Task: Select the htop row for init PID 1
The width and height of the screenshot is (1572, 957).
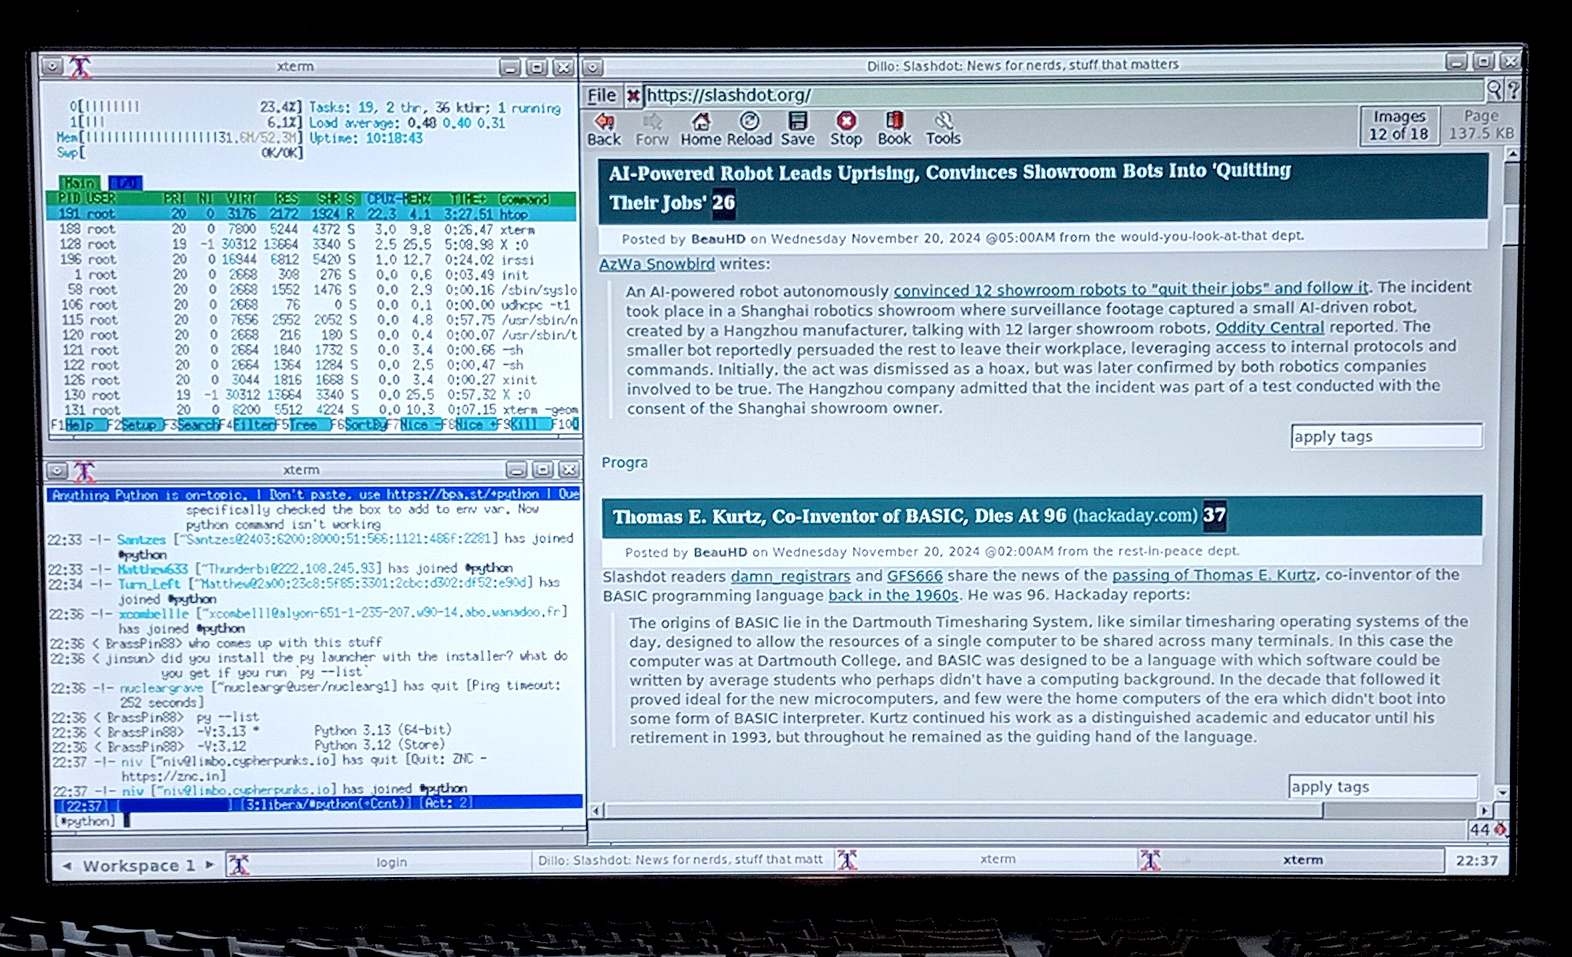Action: point(311,274)
